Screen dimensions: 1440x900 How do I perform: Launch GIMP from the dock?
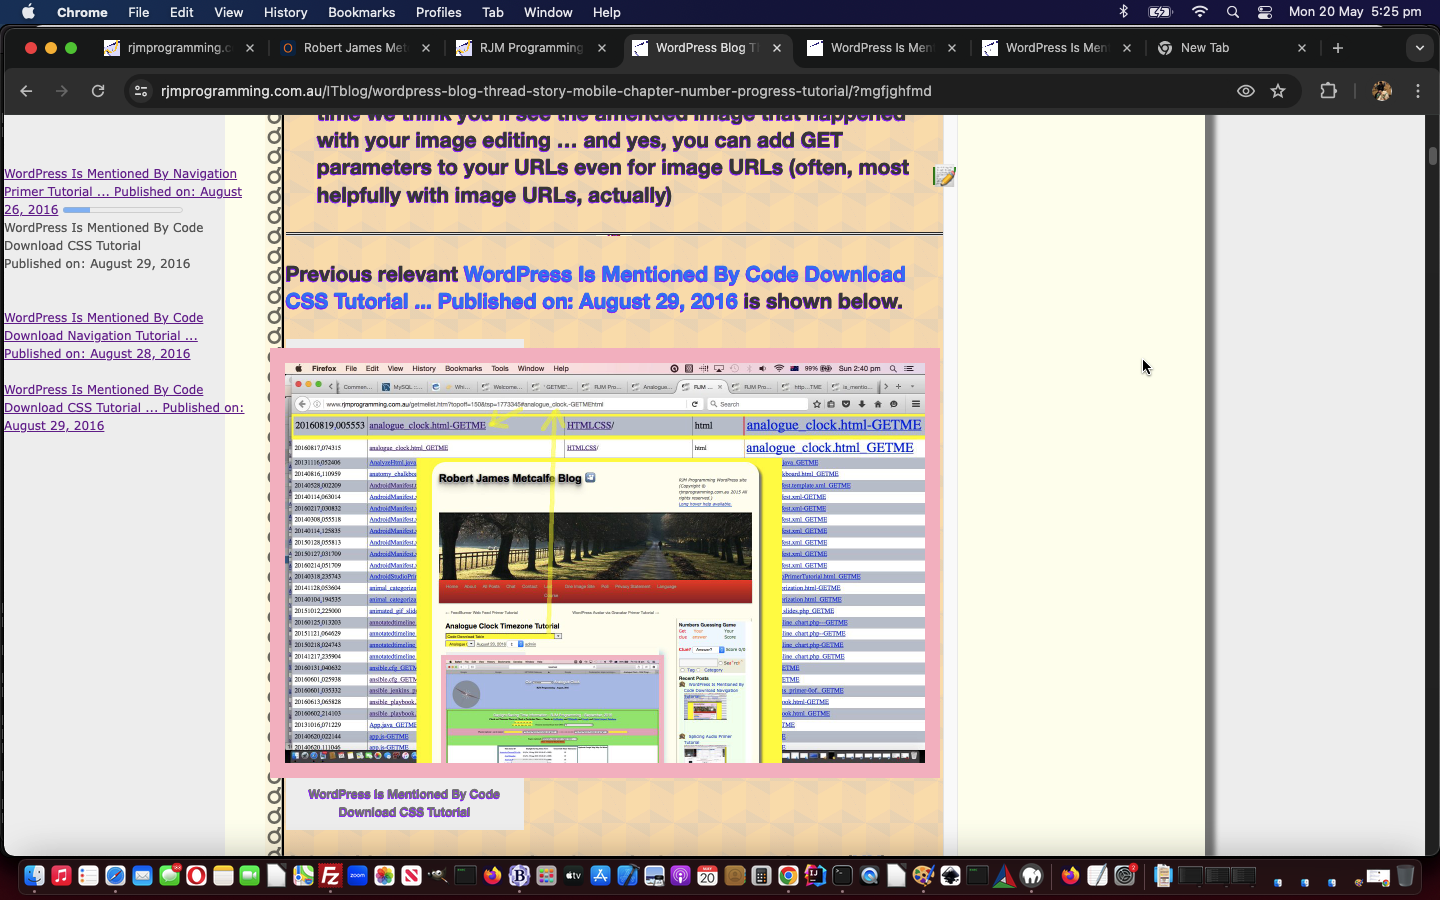tap(438, 876)
